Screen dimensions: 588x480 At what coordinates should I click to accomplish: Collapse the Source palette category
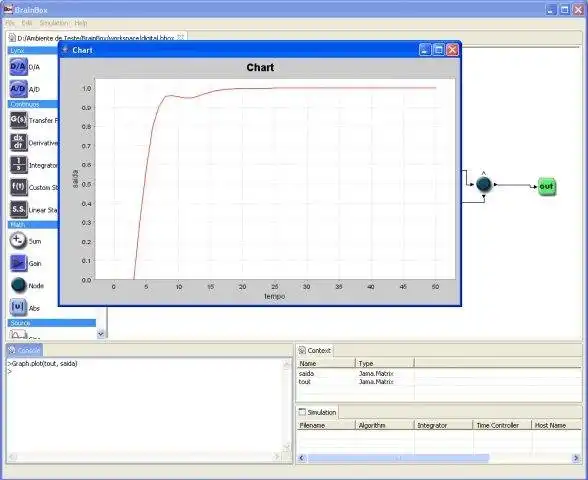(x=52, y=323)
